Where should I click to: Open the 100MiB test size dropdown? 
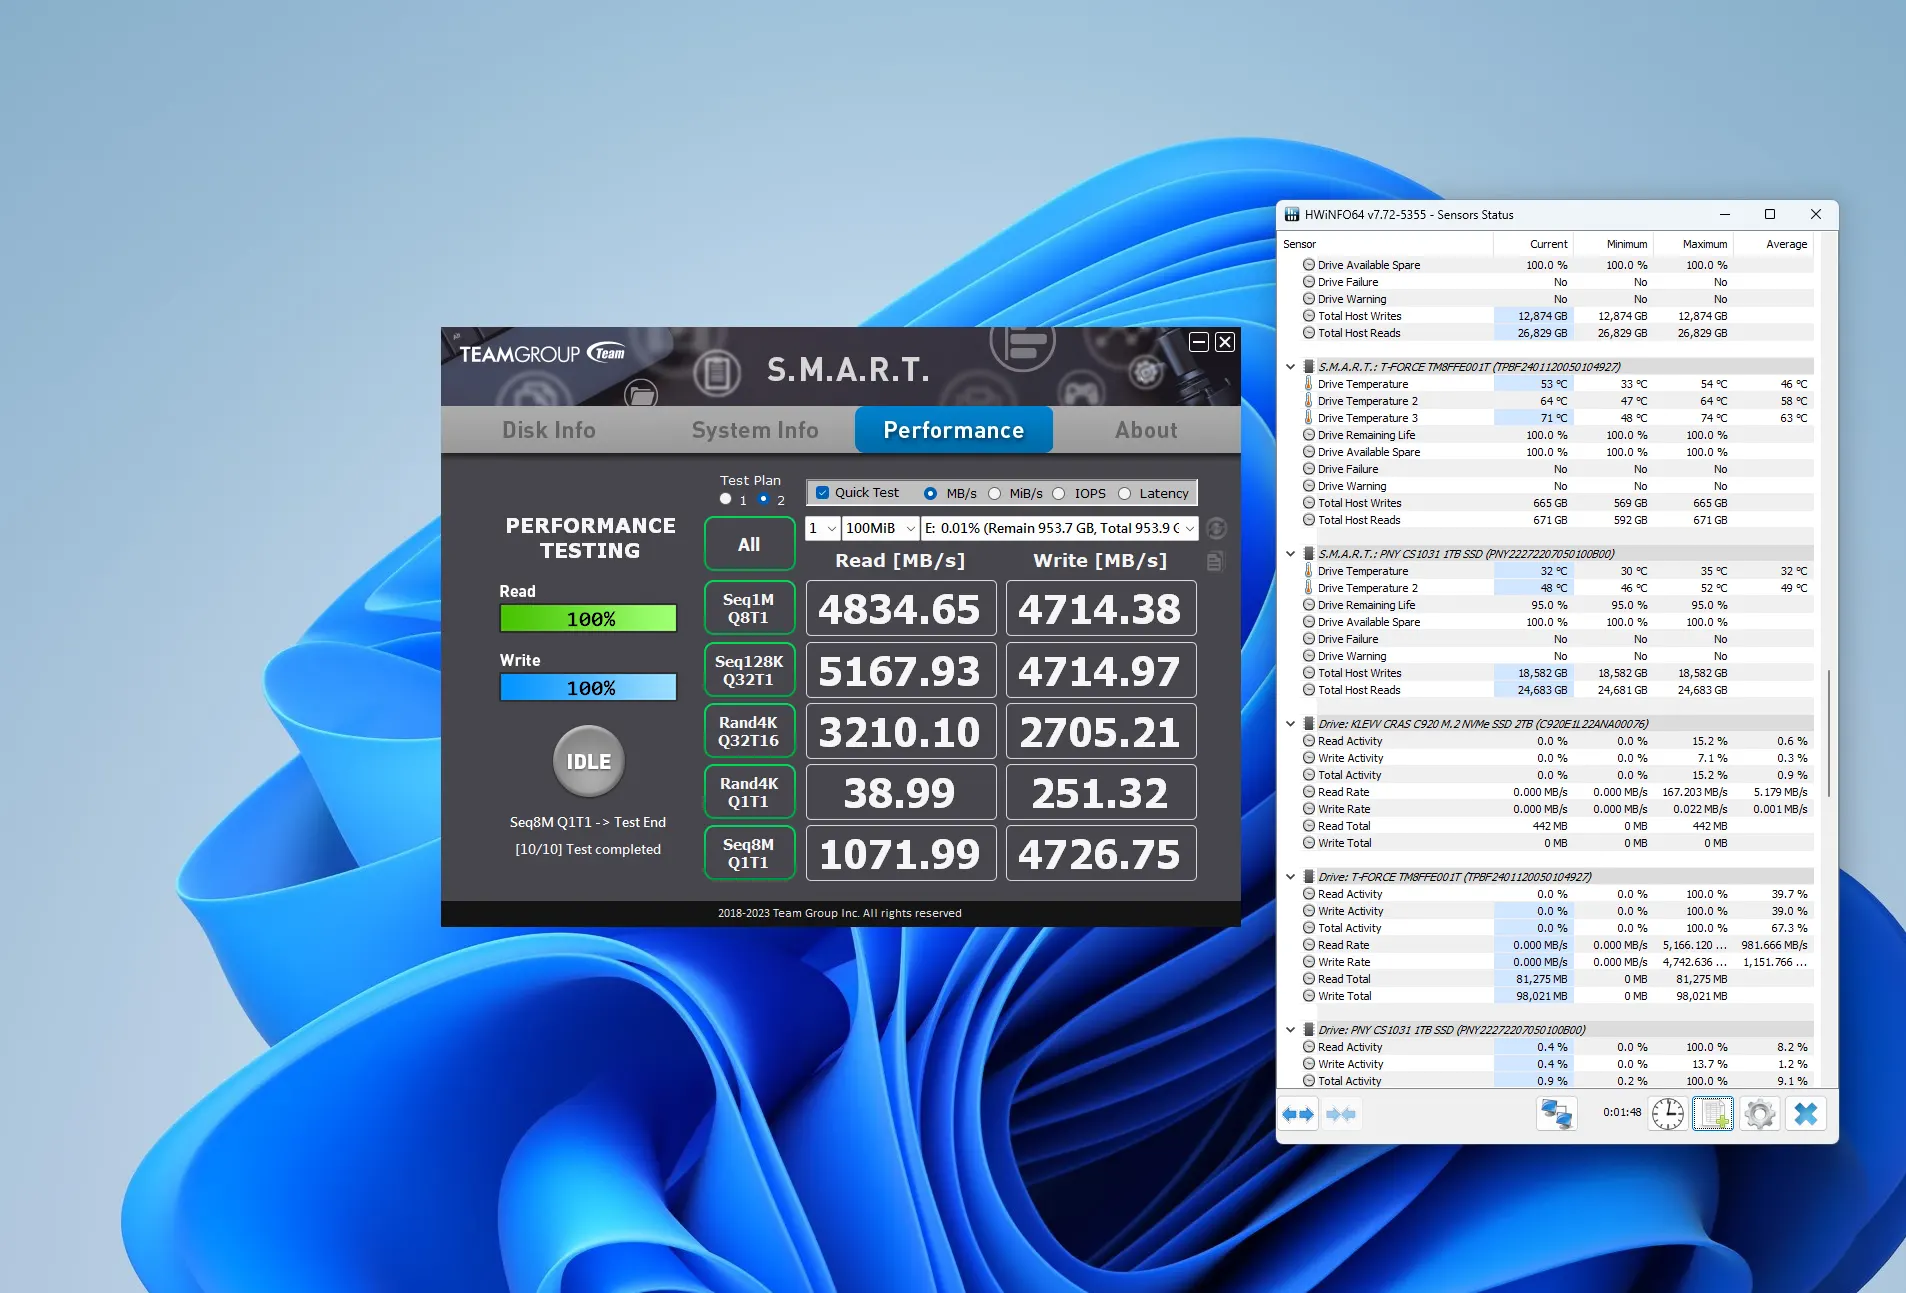(880, 528)
